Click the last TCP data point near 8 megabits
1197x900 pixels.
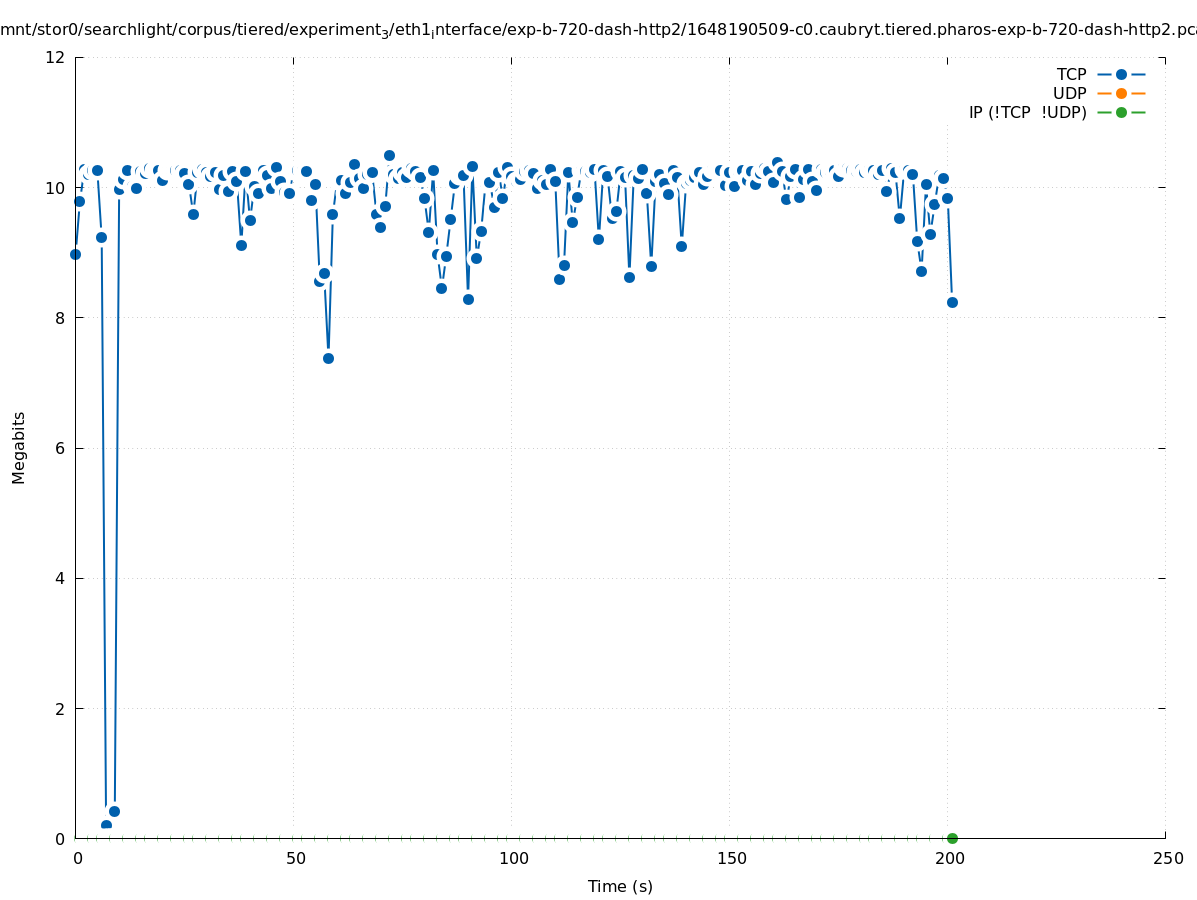click(x=952, y=302)
